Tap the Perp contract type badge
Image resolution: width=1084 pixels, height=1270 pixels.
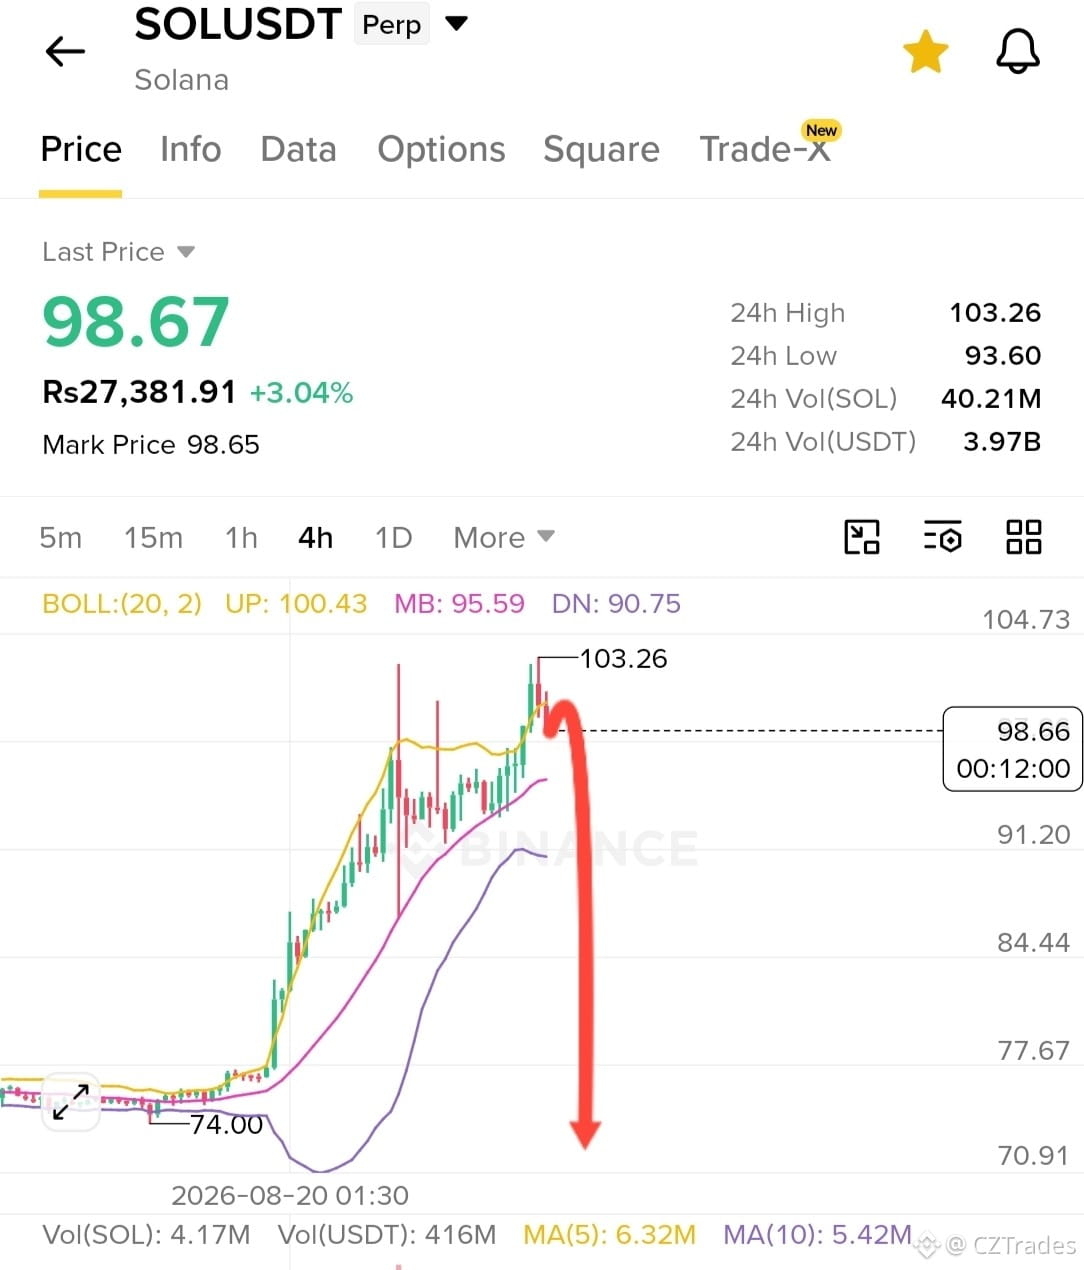coord(392,25)
